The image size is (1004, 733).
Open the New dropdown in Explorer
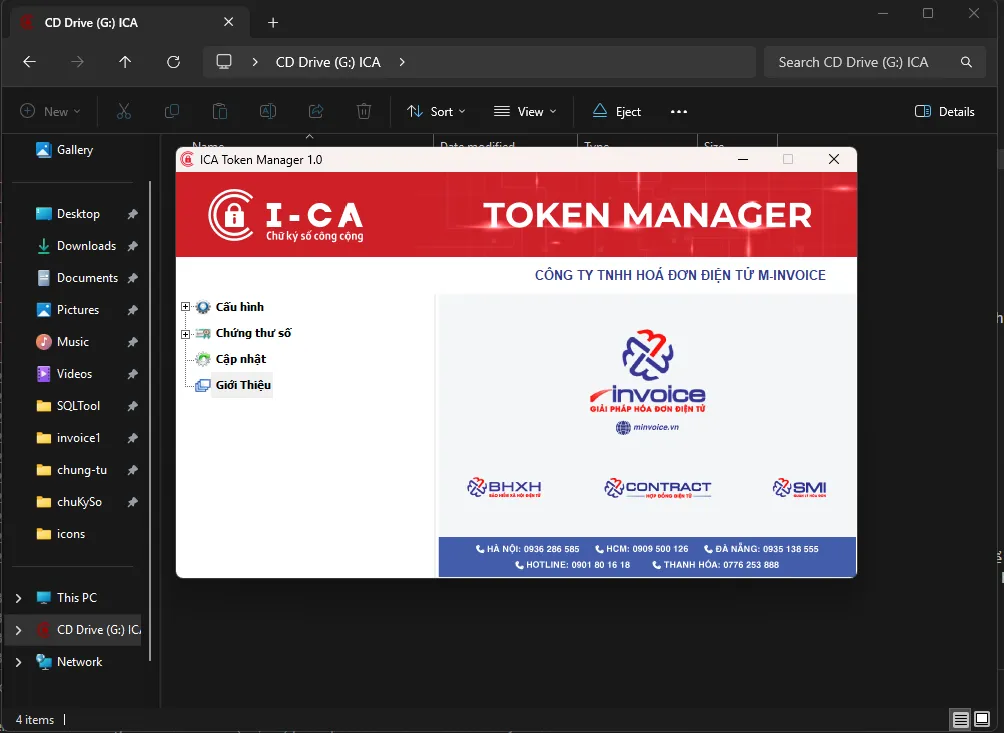(51, 111)
